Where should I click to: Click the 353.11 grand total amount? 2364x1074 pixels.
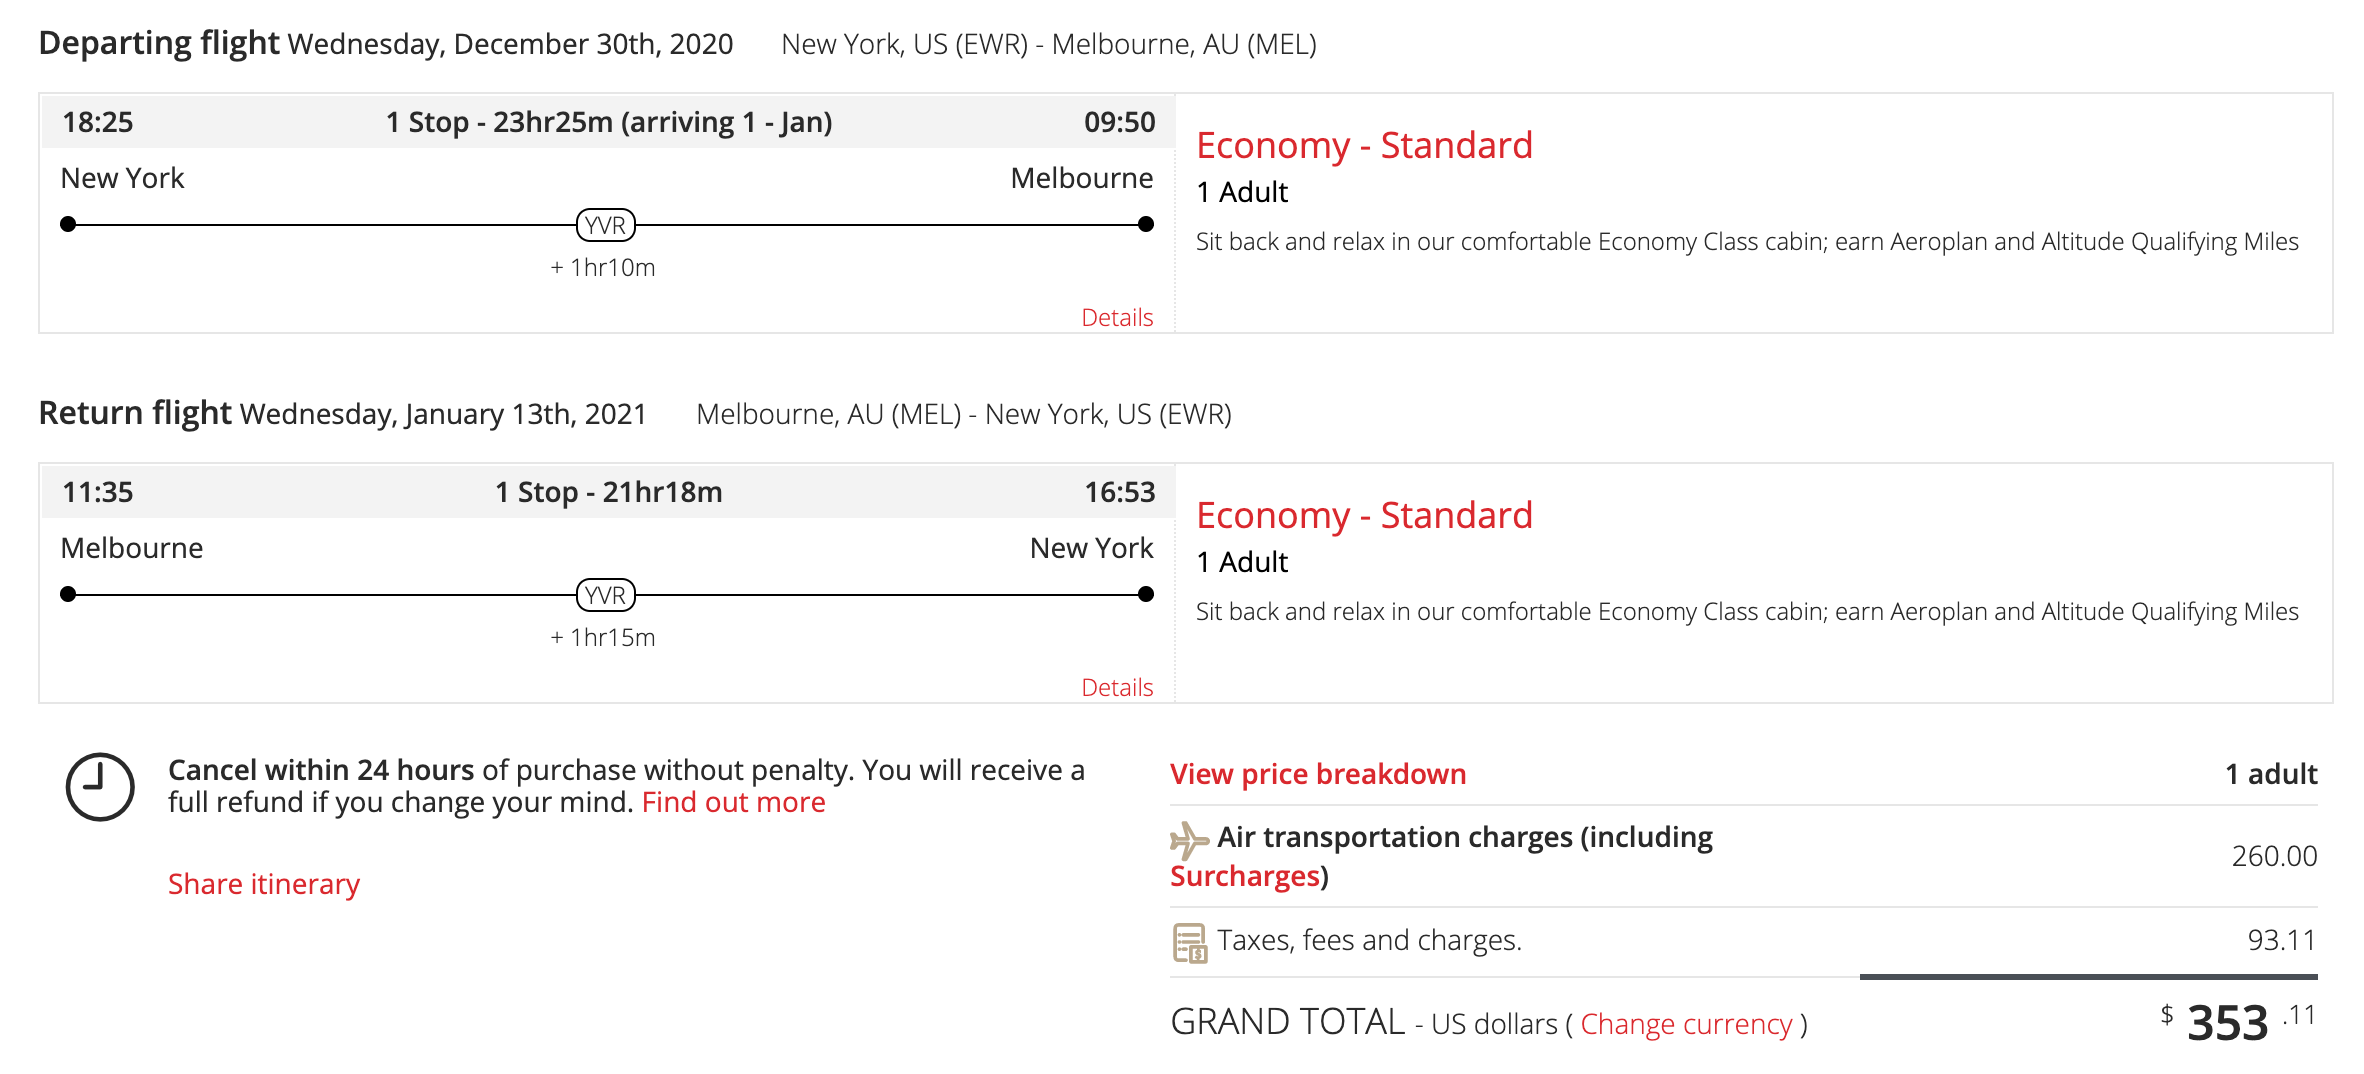pos(2240,1022)
